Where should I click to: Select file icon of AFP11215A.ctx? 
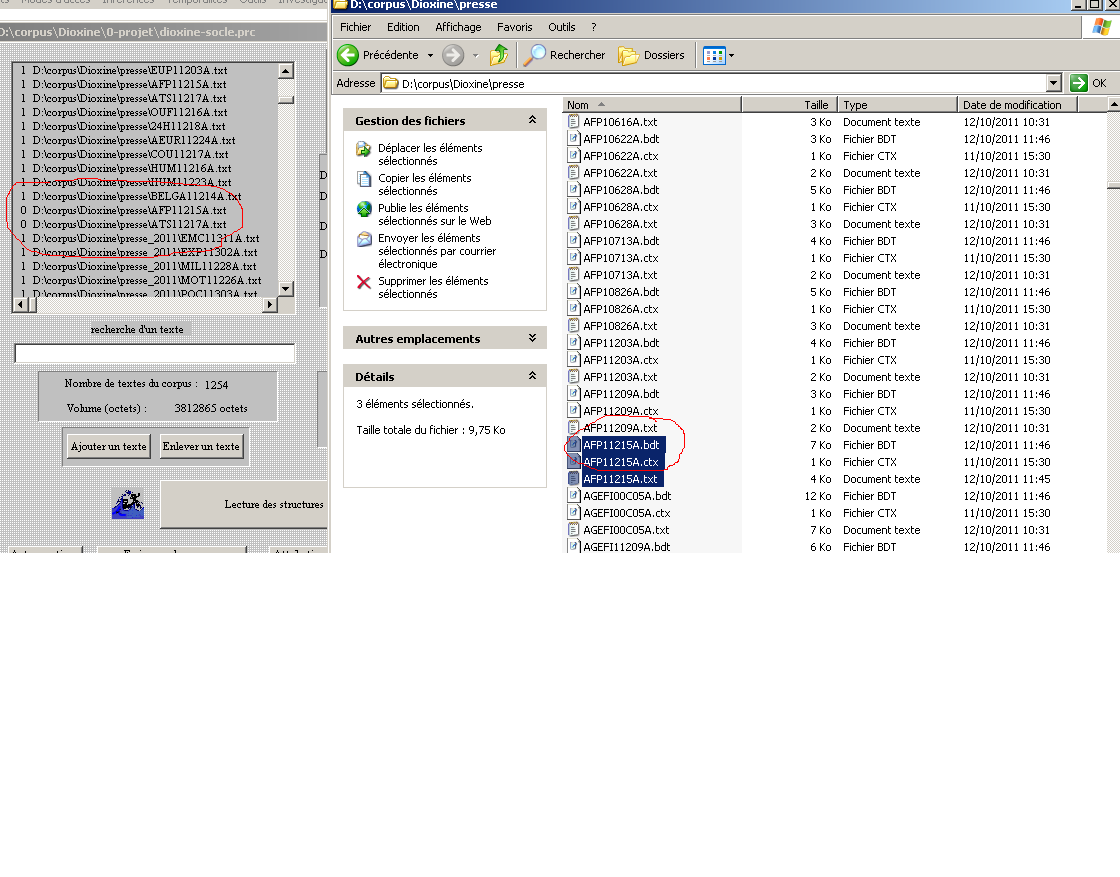click(x=573, y=462)
